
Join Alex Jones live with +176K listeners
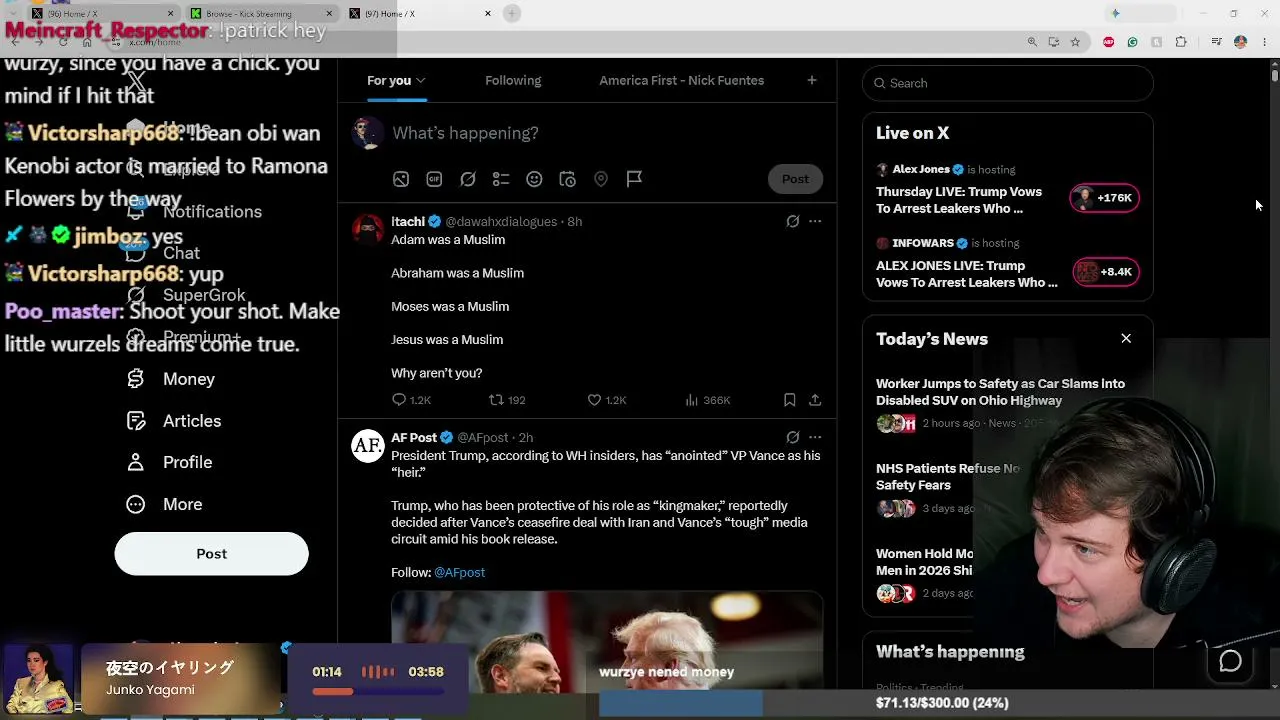[x=1104, y=198]
